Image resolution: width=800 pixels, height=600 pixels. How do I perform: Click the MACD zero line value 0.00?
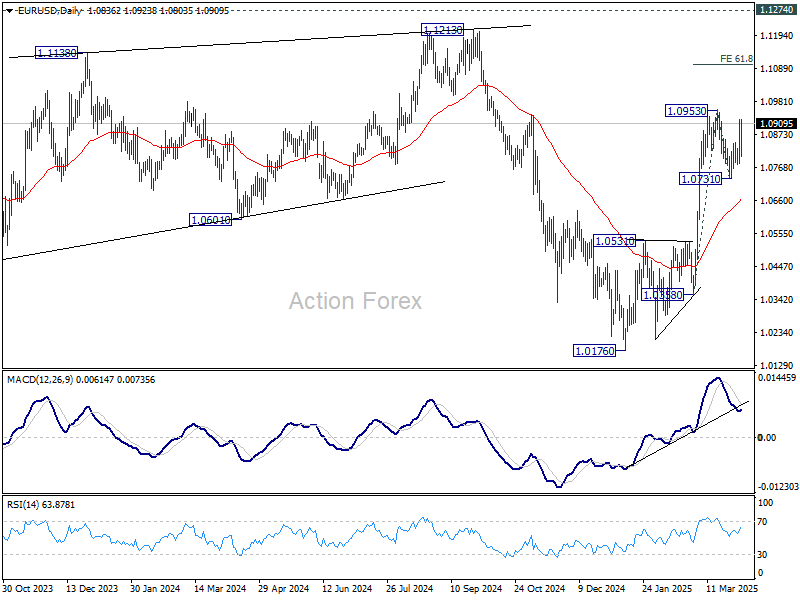(x=767, y=438)
